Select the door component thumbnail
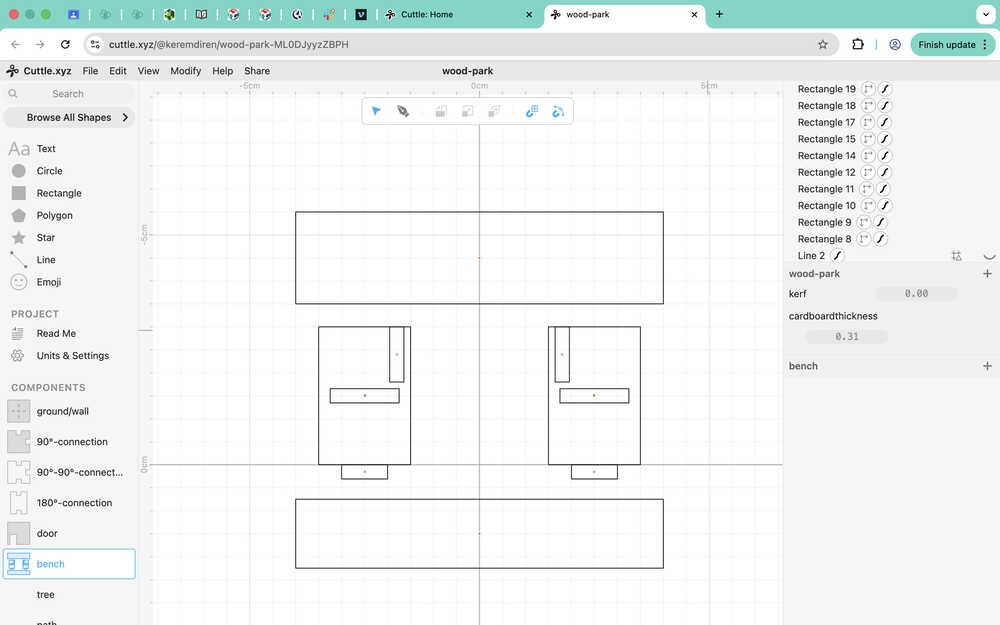 click(19, 533)
